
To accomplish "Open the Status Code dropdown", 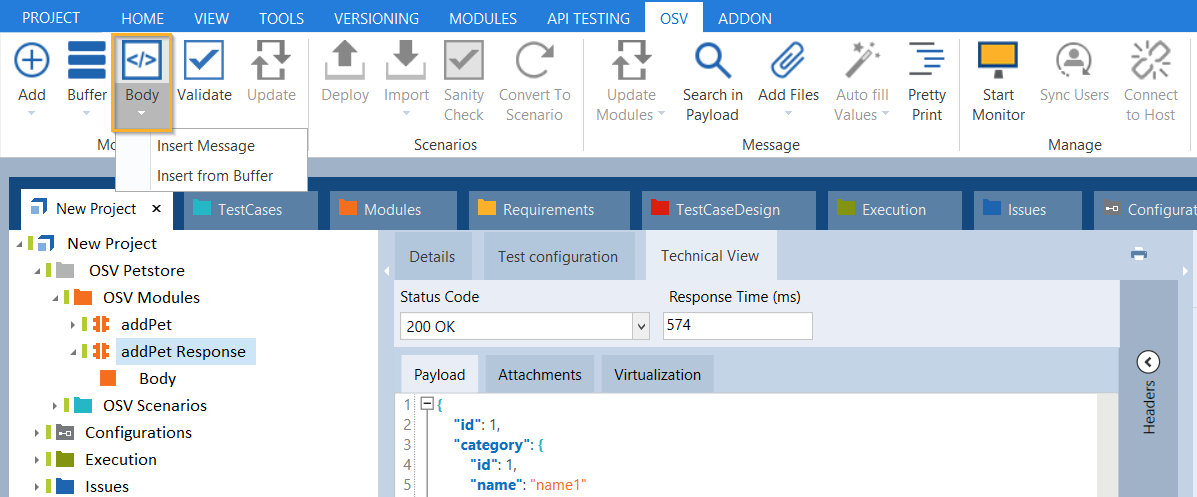I will 640,326.
